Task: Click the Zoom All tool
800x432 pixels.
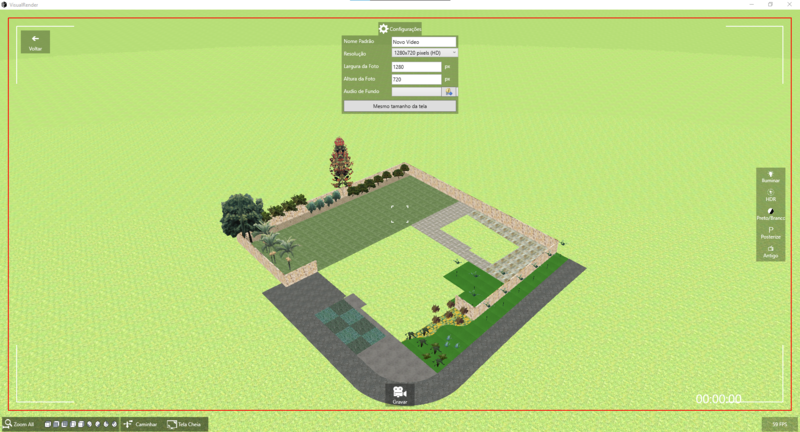Action: (x=19, y=424)
